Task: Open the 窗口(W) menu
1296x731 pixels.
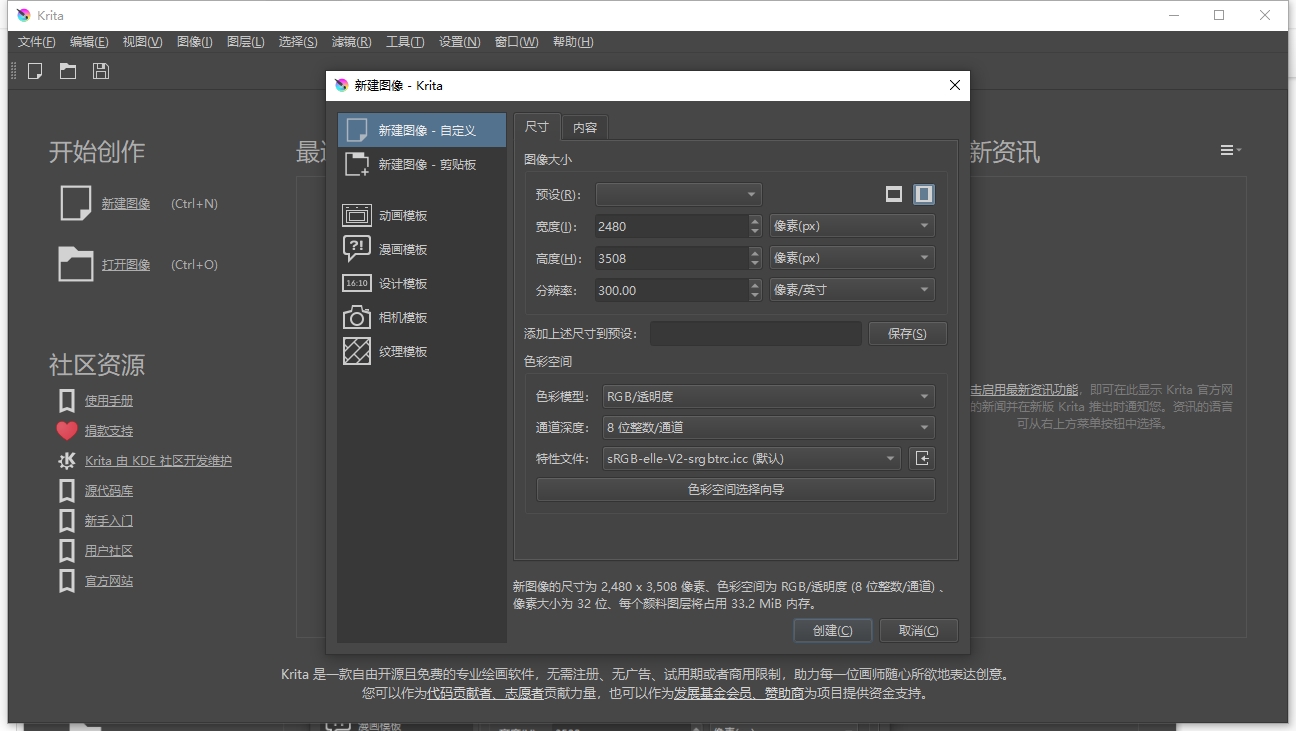Action: click(x=516, y=42)
